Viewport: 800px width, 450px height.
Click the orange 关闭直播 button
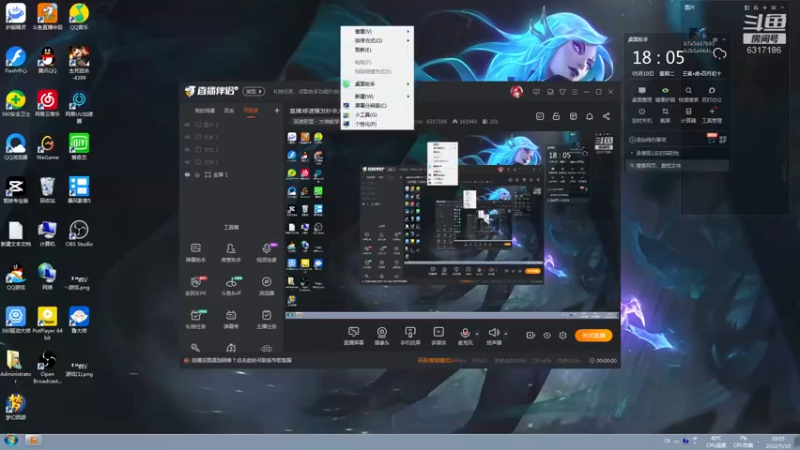pos(593,335)
